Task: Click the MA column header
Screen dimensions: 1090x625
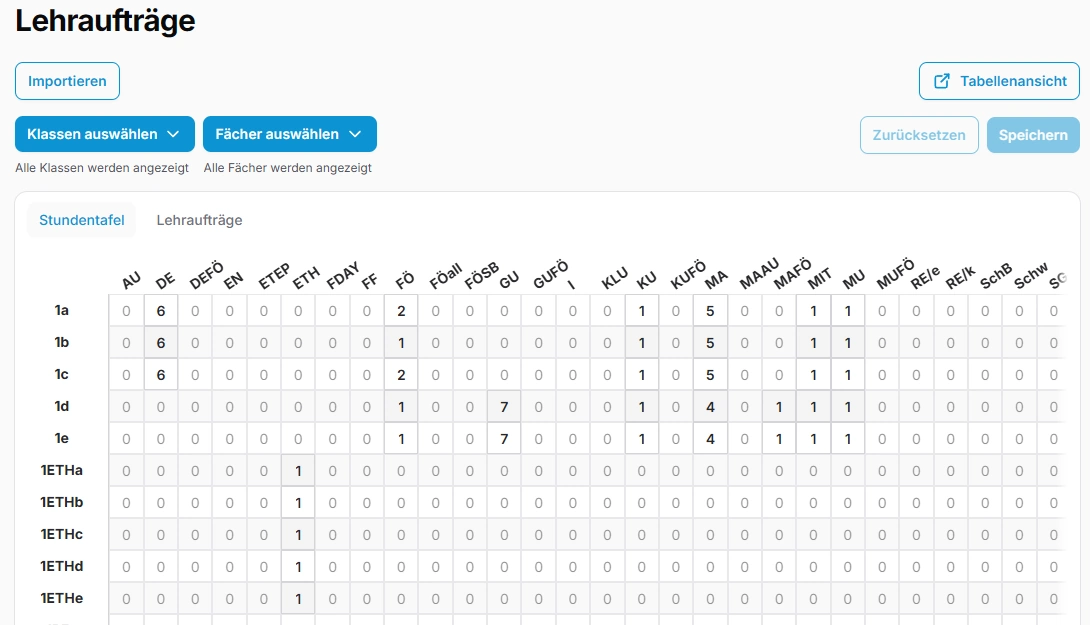Action: tap(715, 281)
